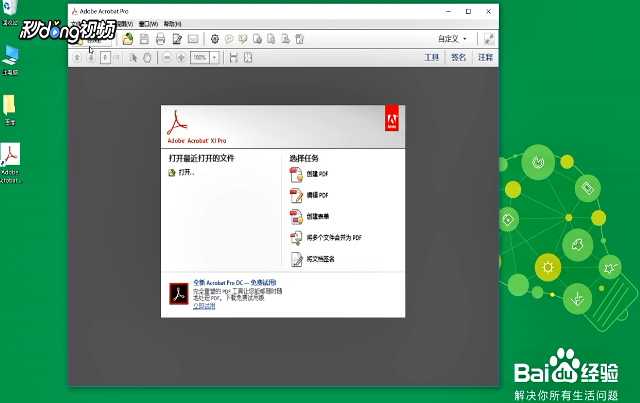Click the read mode expand icon
This screenshot has height=403, width=640.
489,39
